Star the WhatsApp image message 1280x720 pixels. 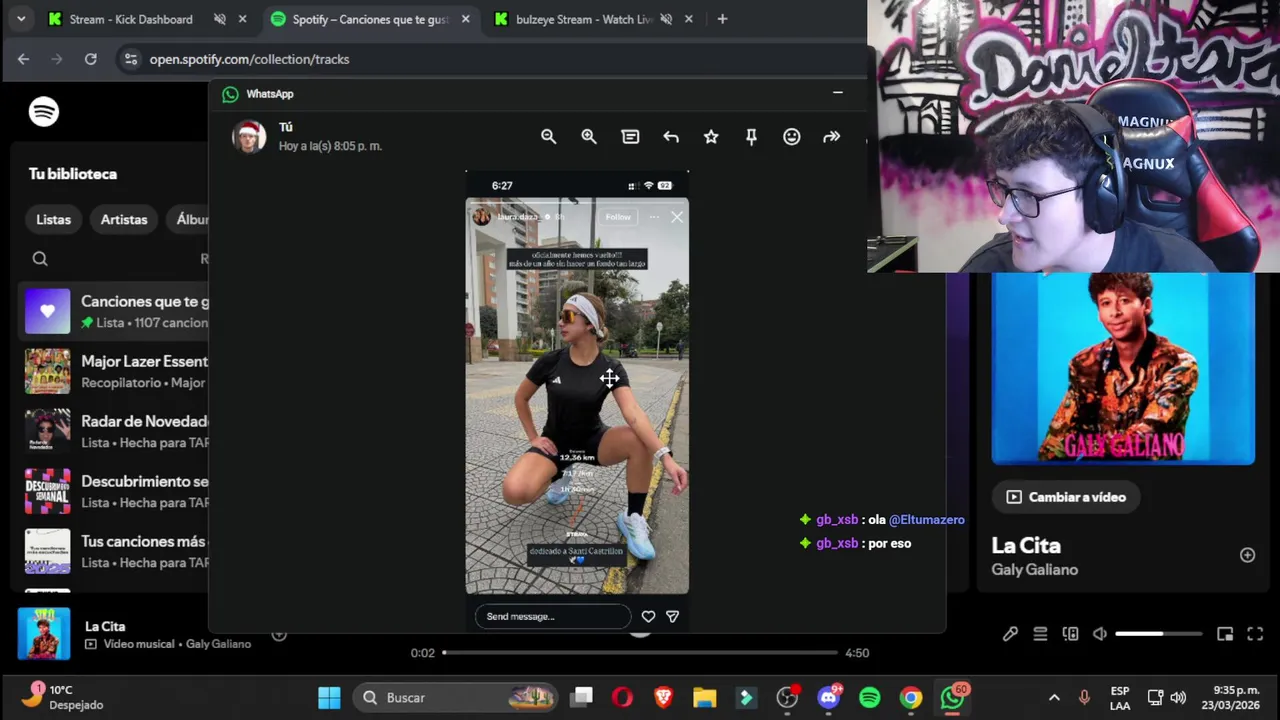coord(711,137)
